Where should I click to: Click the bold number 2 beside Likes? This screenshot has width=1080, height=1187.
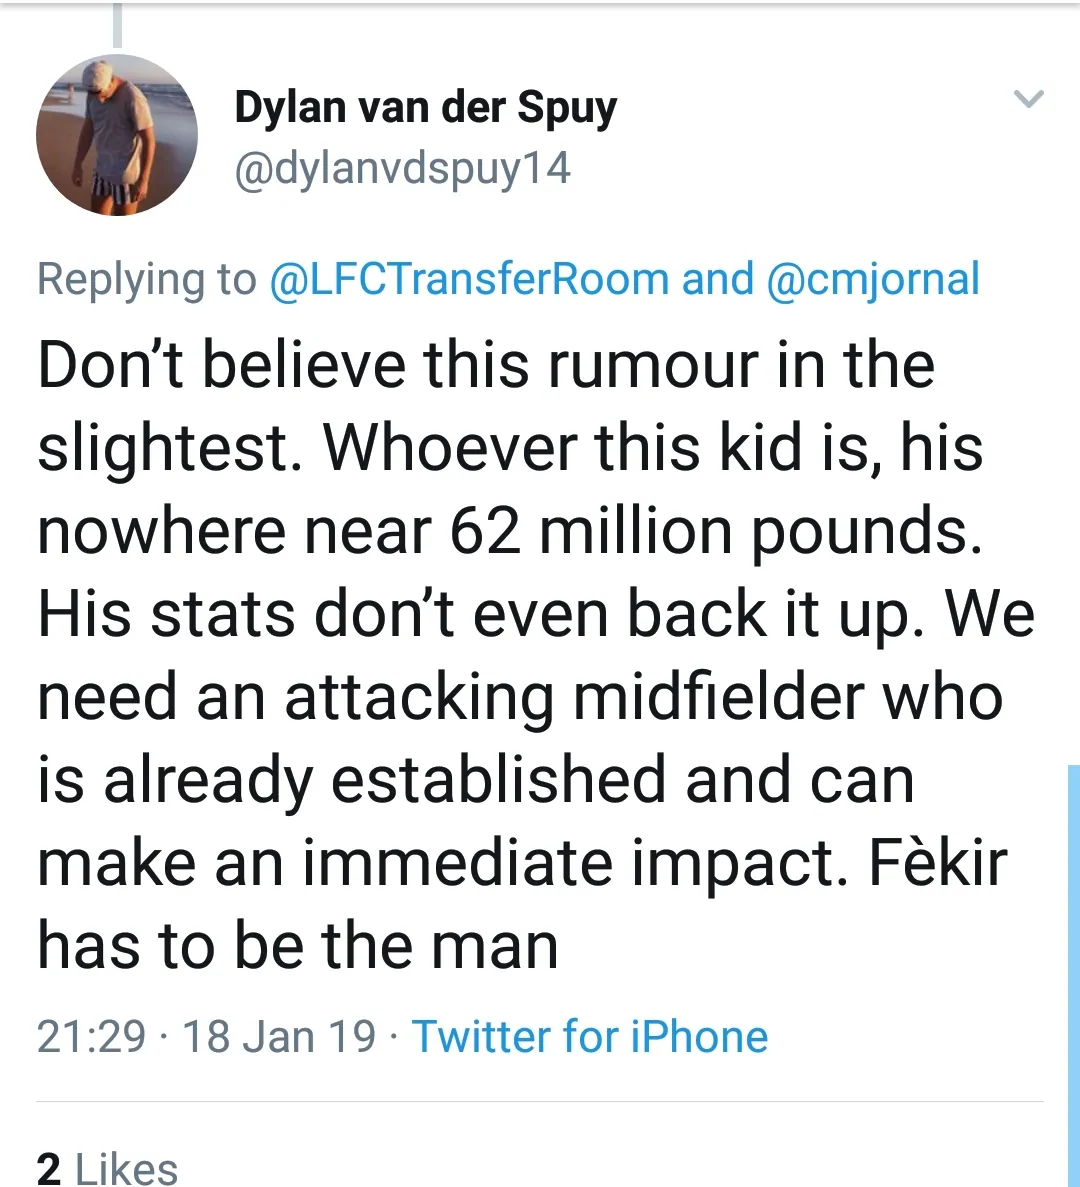[x=49, y=1168]
